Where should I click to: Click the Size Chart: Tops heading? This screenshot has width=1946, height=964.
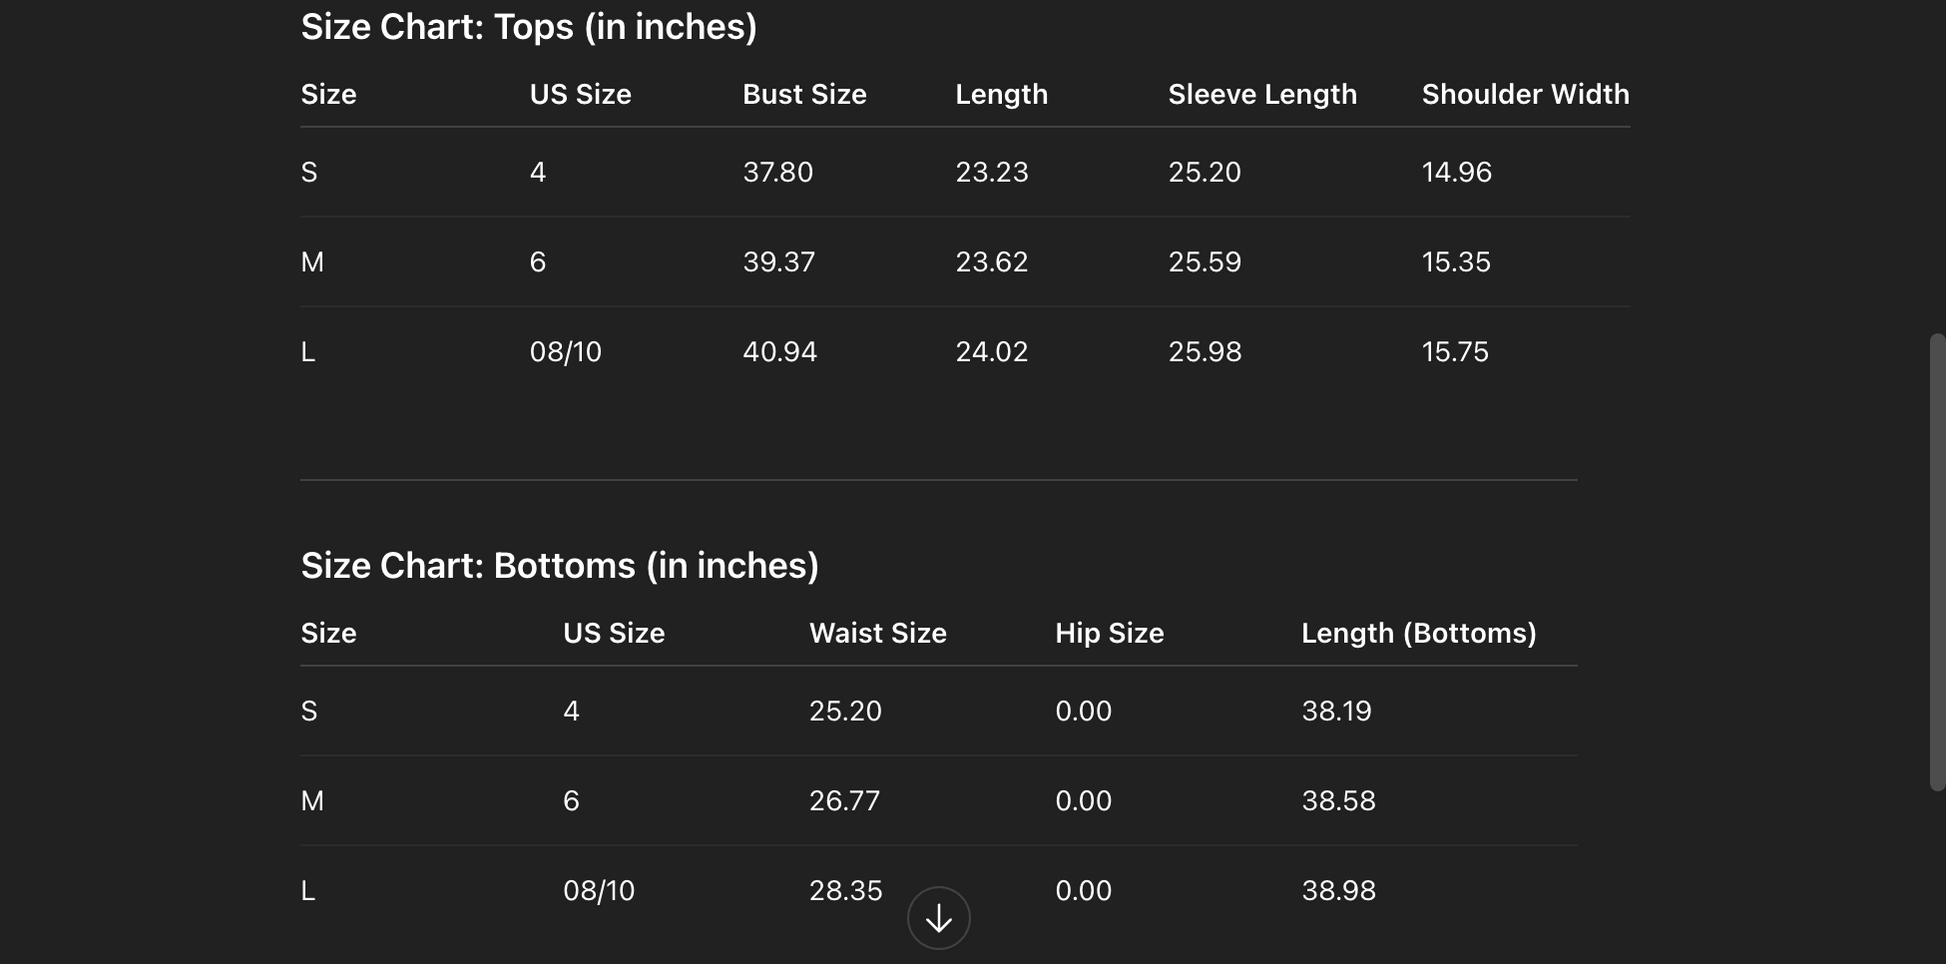pyautogui.click(x=529, y=27)
